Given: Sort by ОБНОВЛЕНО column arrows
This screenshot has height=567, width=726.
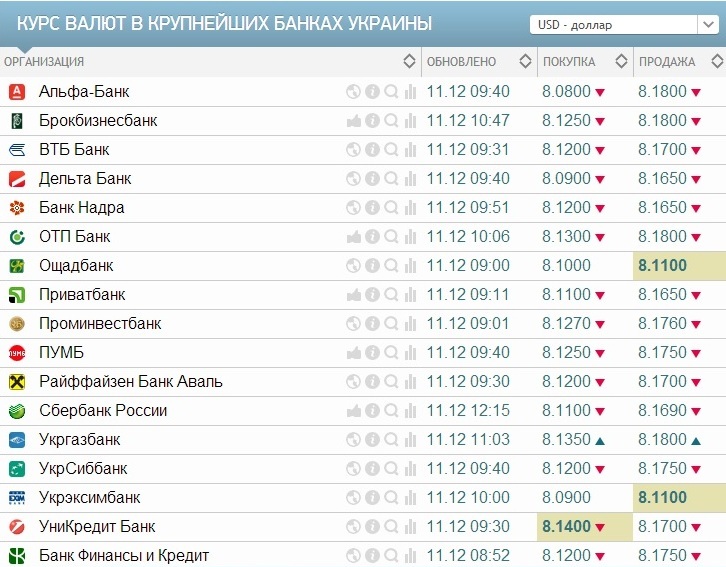Looking at the screenshot, I should (x=525, y=61).
